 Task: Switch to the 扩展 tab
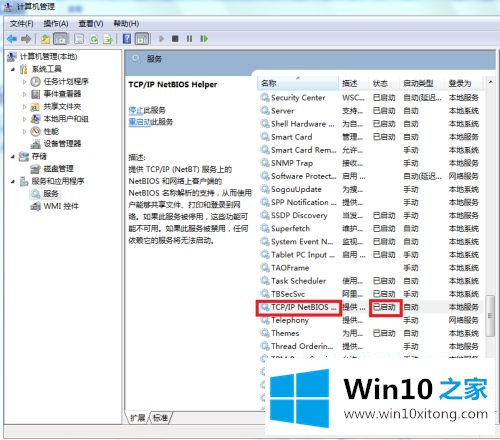click(137, 417)
